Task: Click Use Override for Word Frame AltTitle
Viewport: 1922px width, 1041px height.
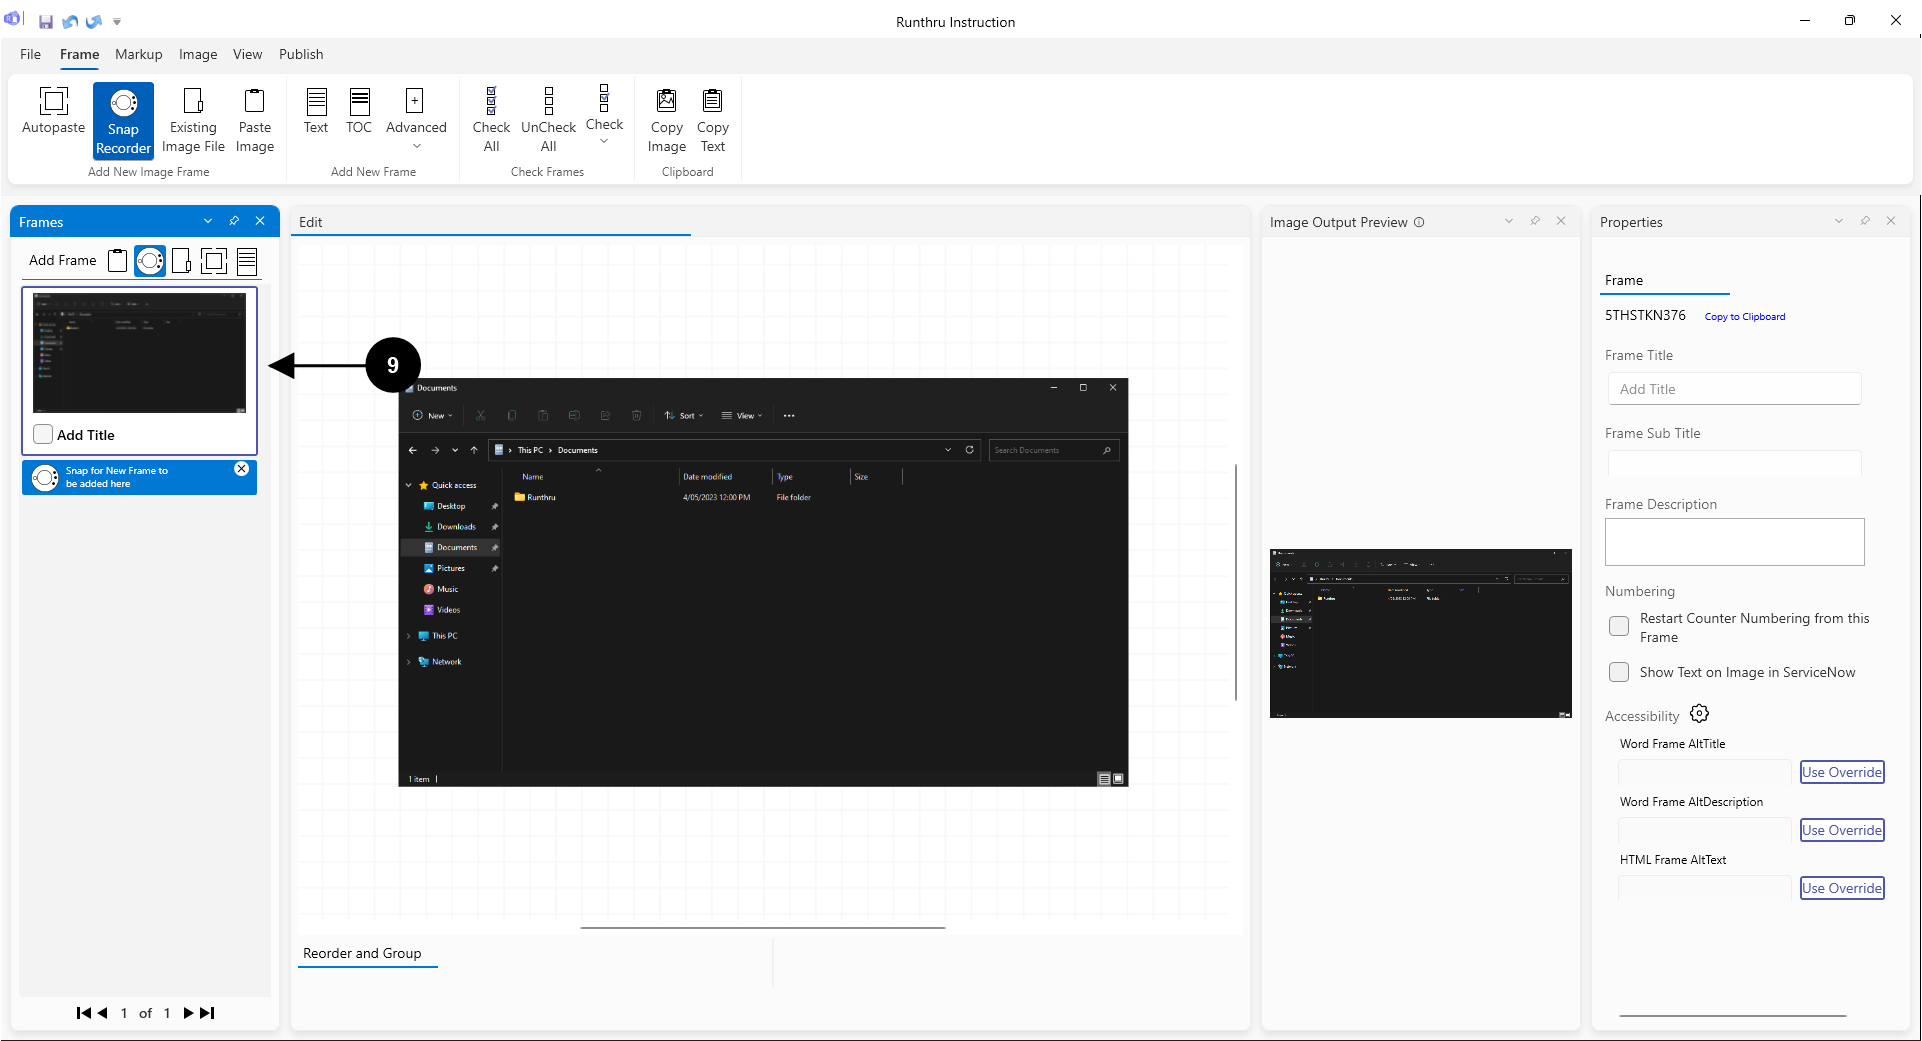Action: pyautogui.click(x=1841, y=772)
